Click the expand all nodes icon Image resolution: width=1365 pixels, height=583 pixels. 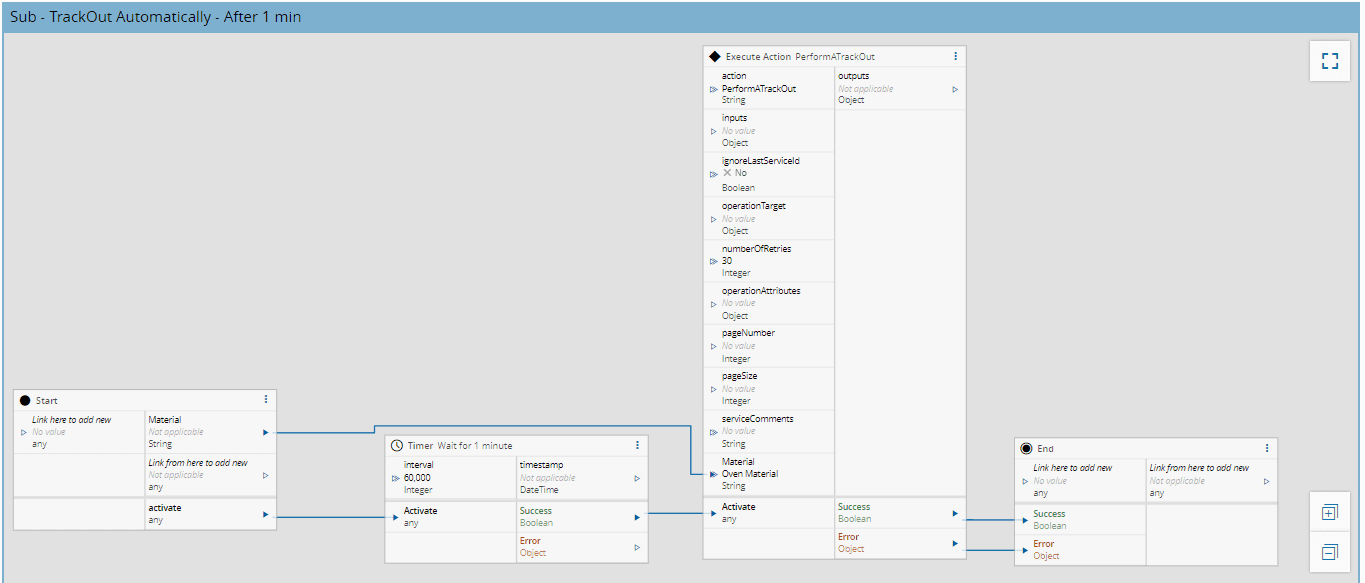coord(1329,513)
